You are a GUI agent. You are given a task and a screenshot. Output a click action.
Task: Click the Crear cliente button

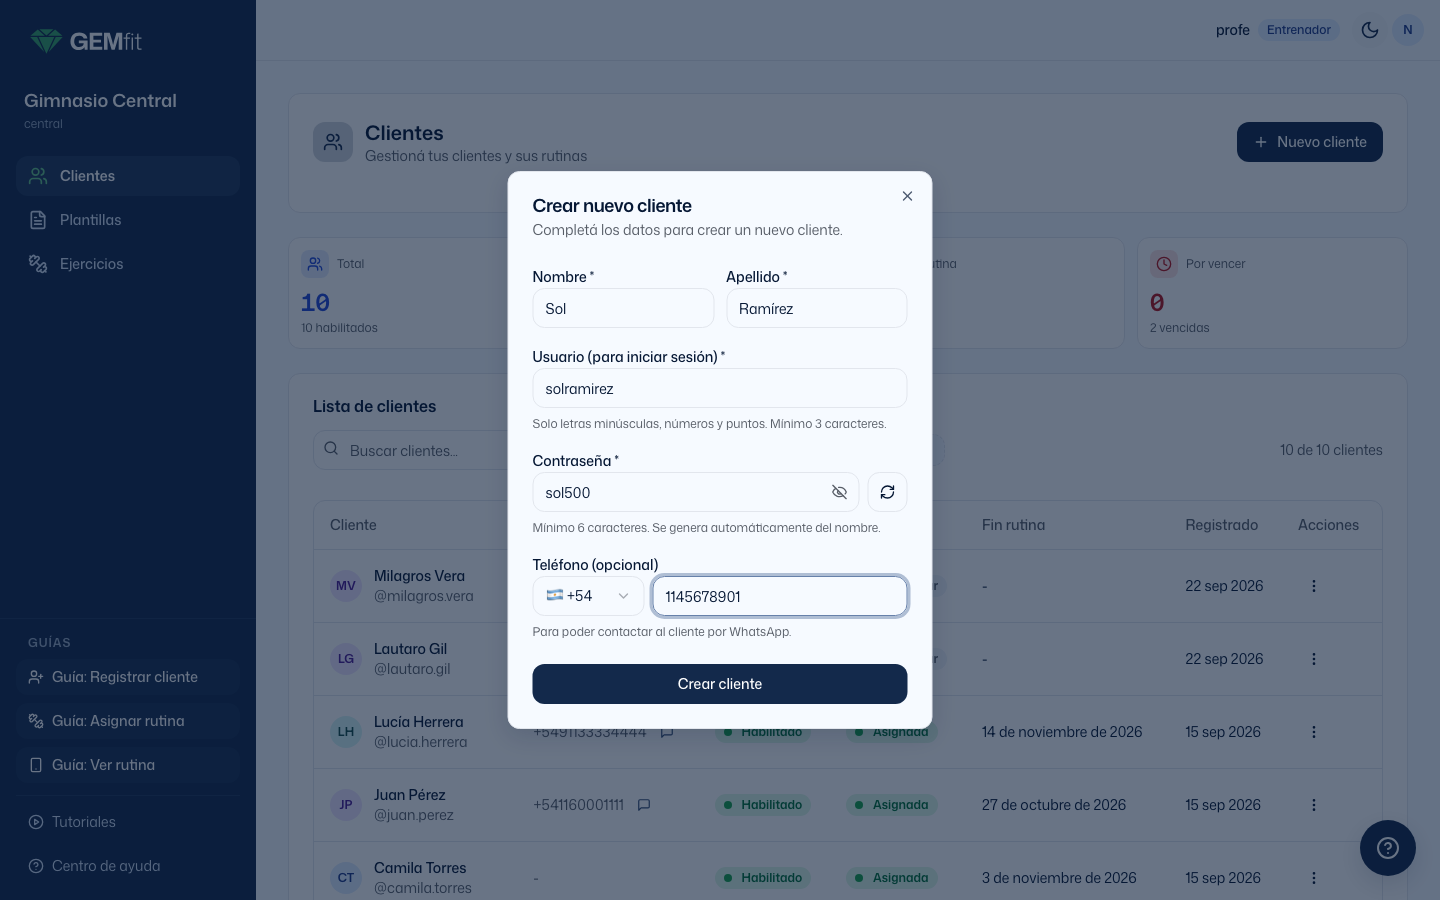tap(720, 684)
